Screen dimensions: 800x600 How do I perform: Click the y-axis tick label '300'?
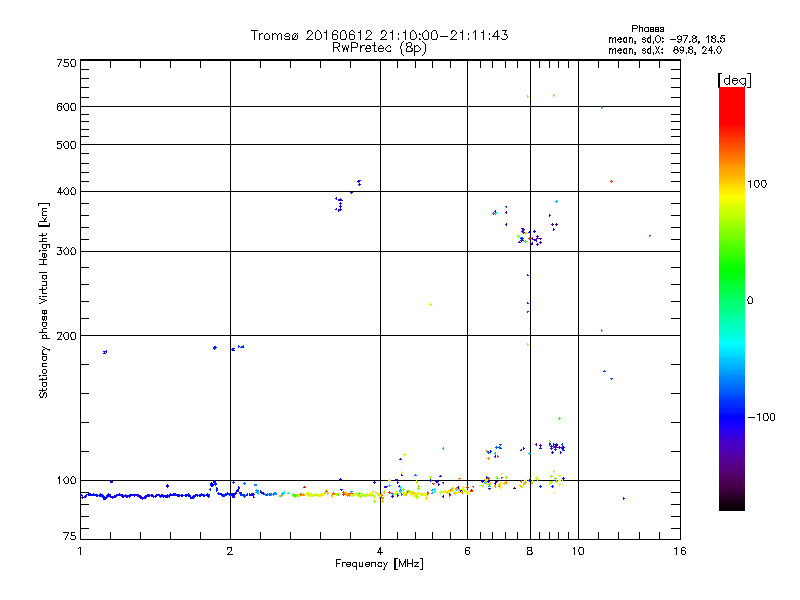pos(66,252)
